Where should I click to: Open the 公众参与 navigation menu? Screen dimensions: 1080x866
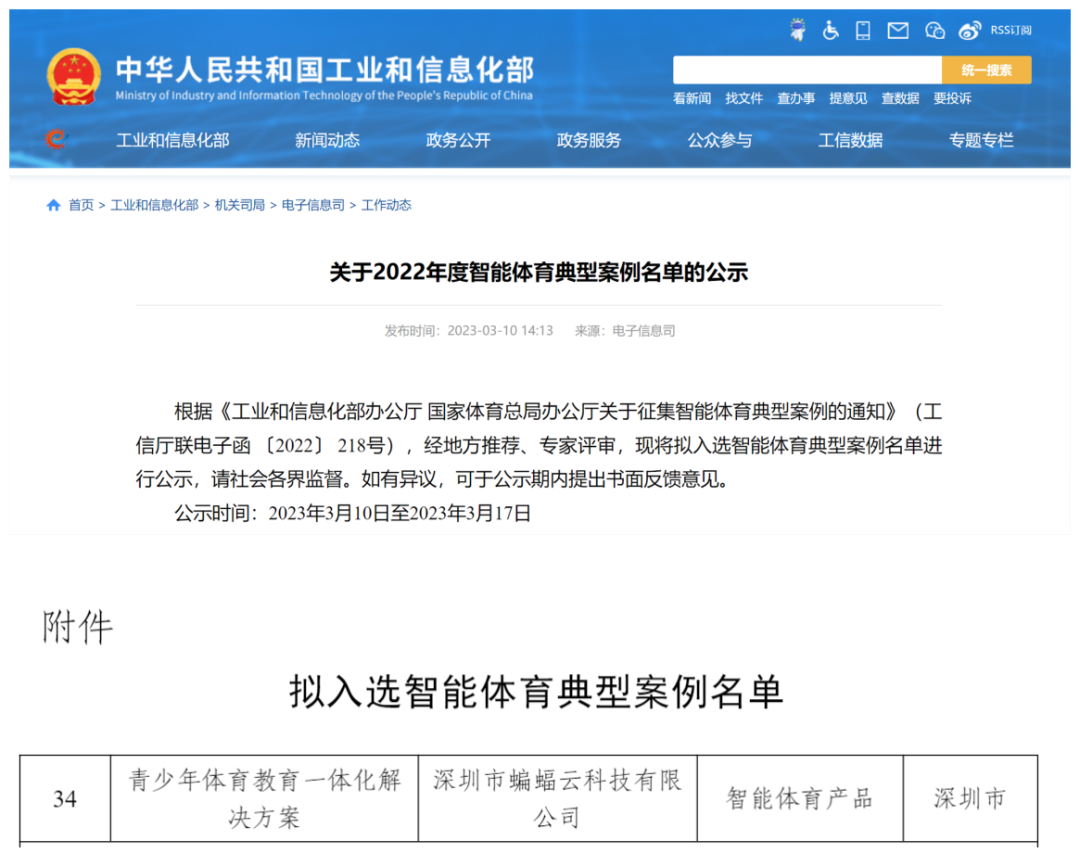coord(720,141)
